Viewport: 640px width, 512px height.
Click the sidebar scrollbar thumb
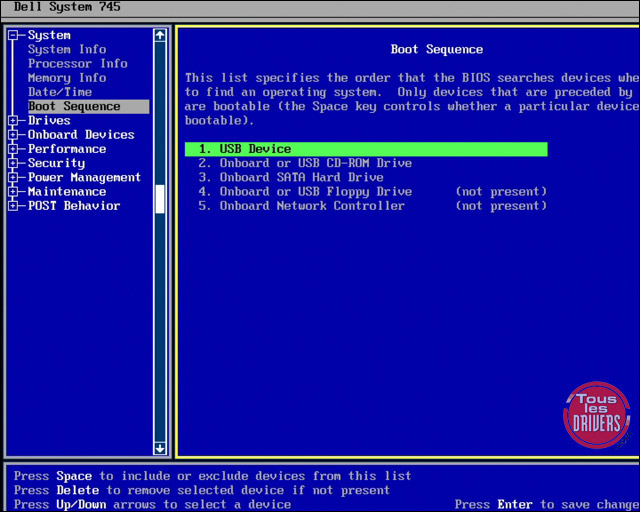tap(160, 199)
